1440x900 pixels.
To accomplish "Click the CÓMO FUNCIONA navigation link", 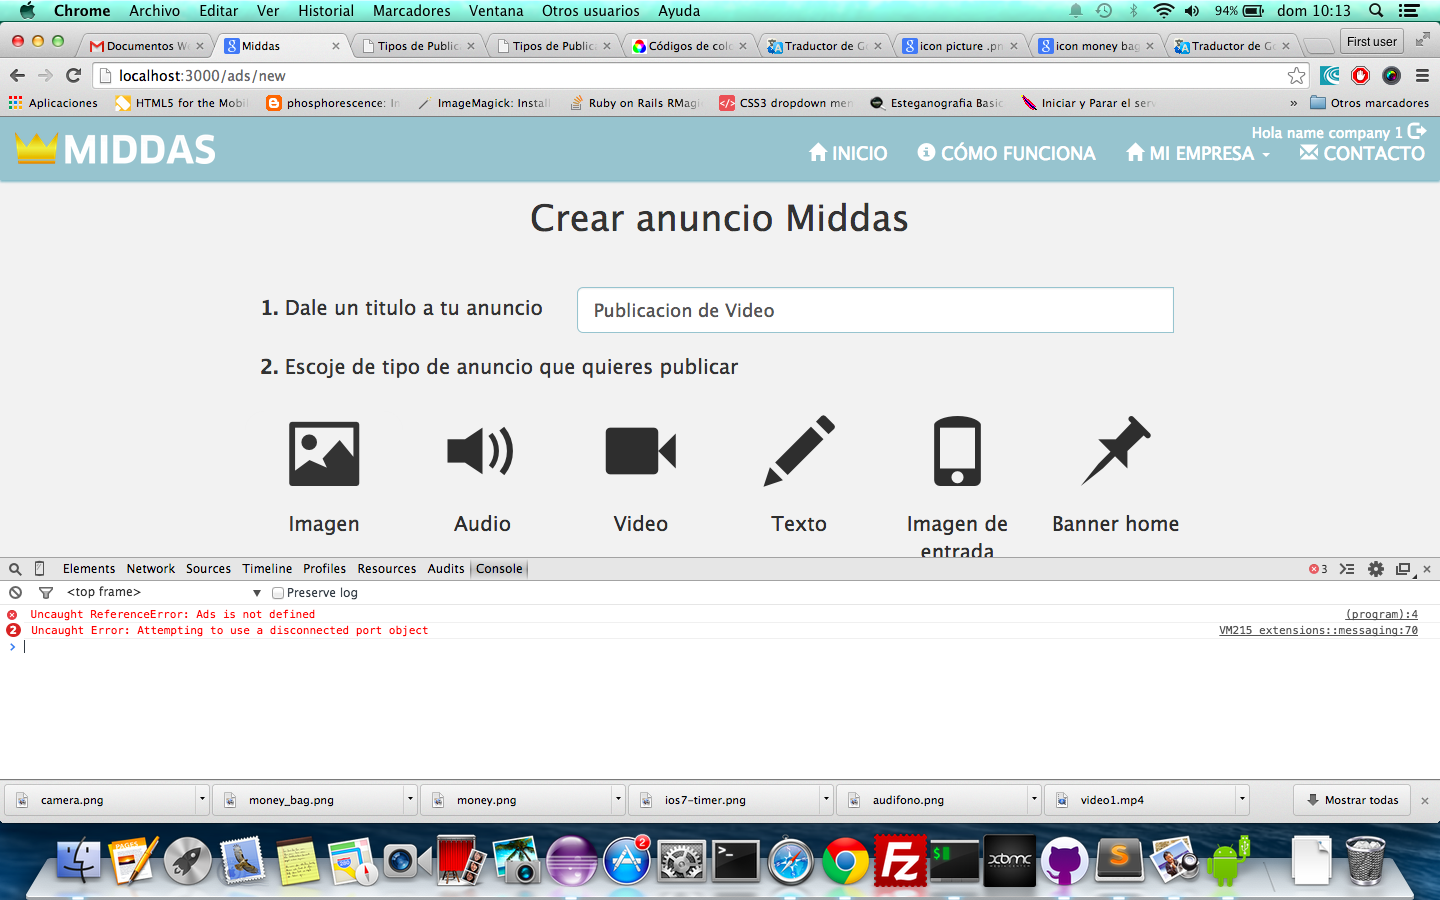I will [x=1007, y=153].
